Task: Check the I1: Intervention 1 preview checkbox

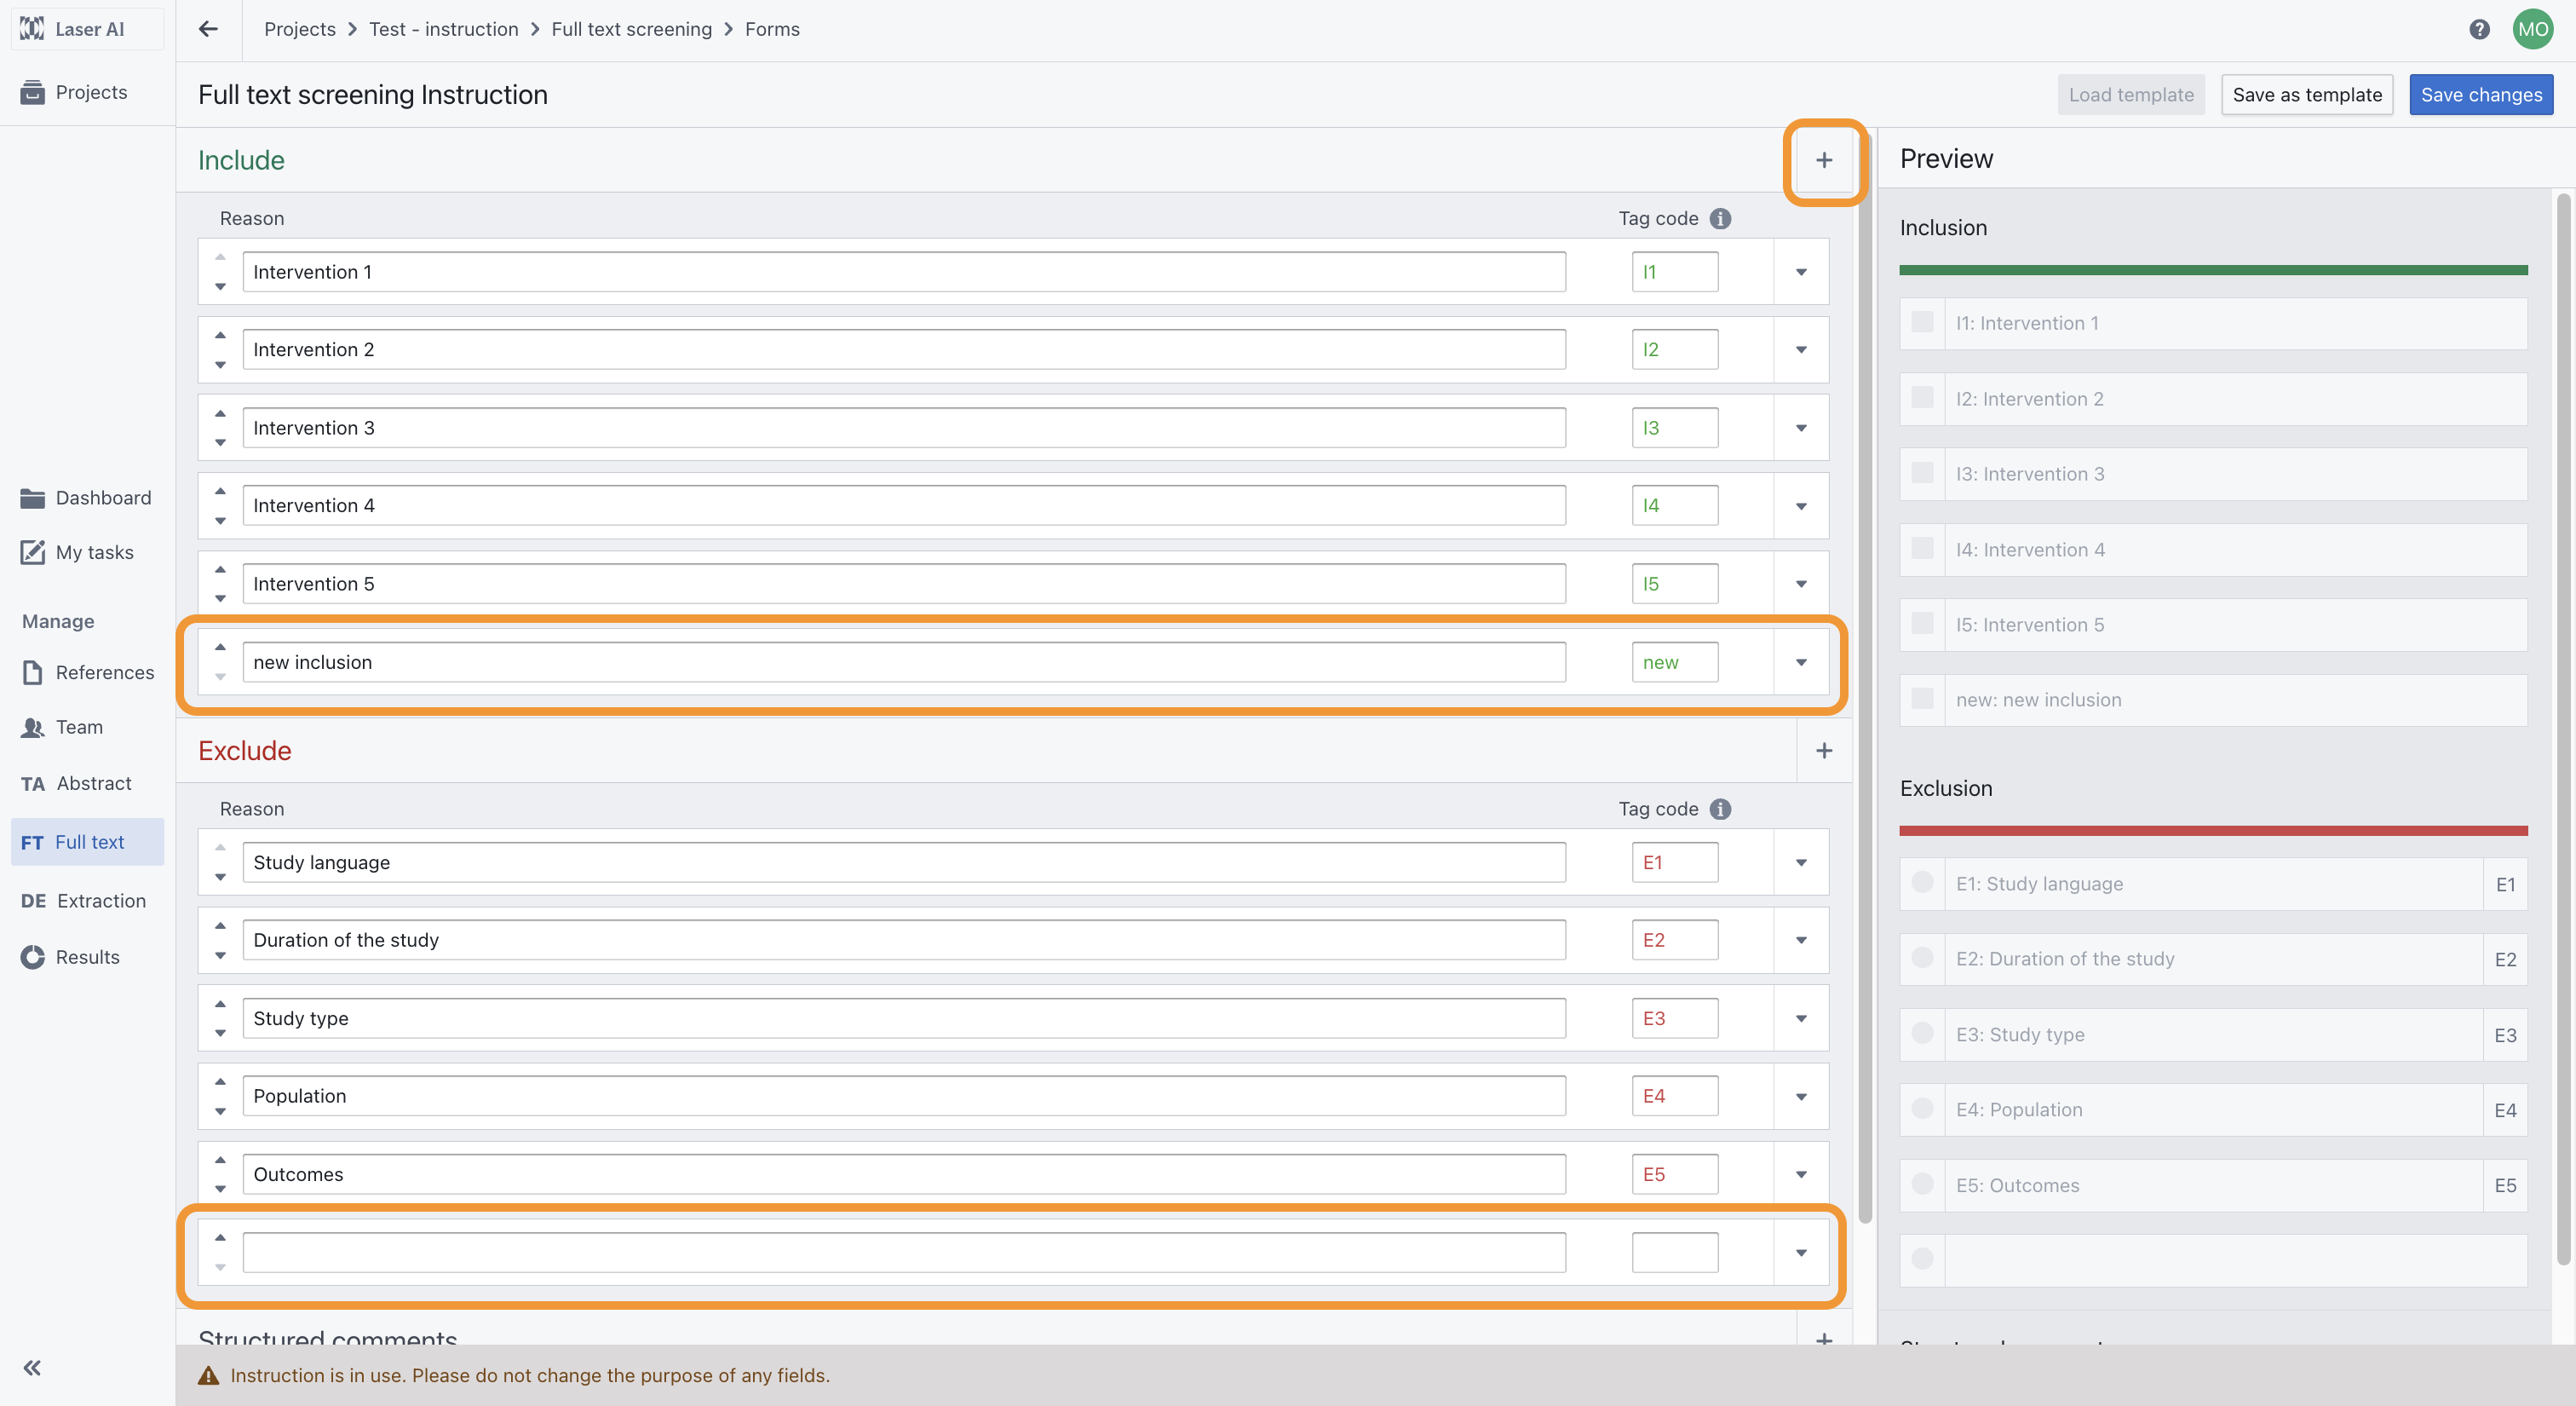Action: click(1921, 322)
